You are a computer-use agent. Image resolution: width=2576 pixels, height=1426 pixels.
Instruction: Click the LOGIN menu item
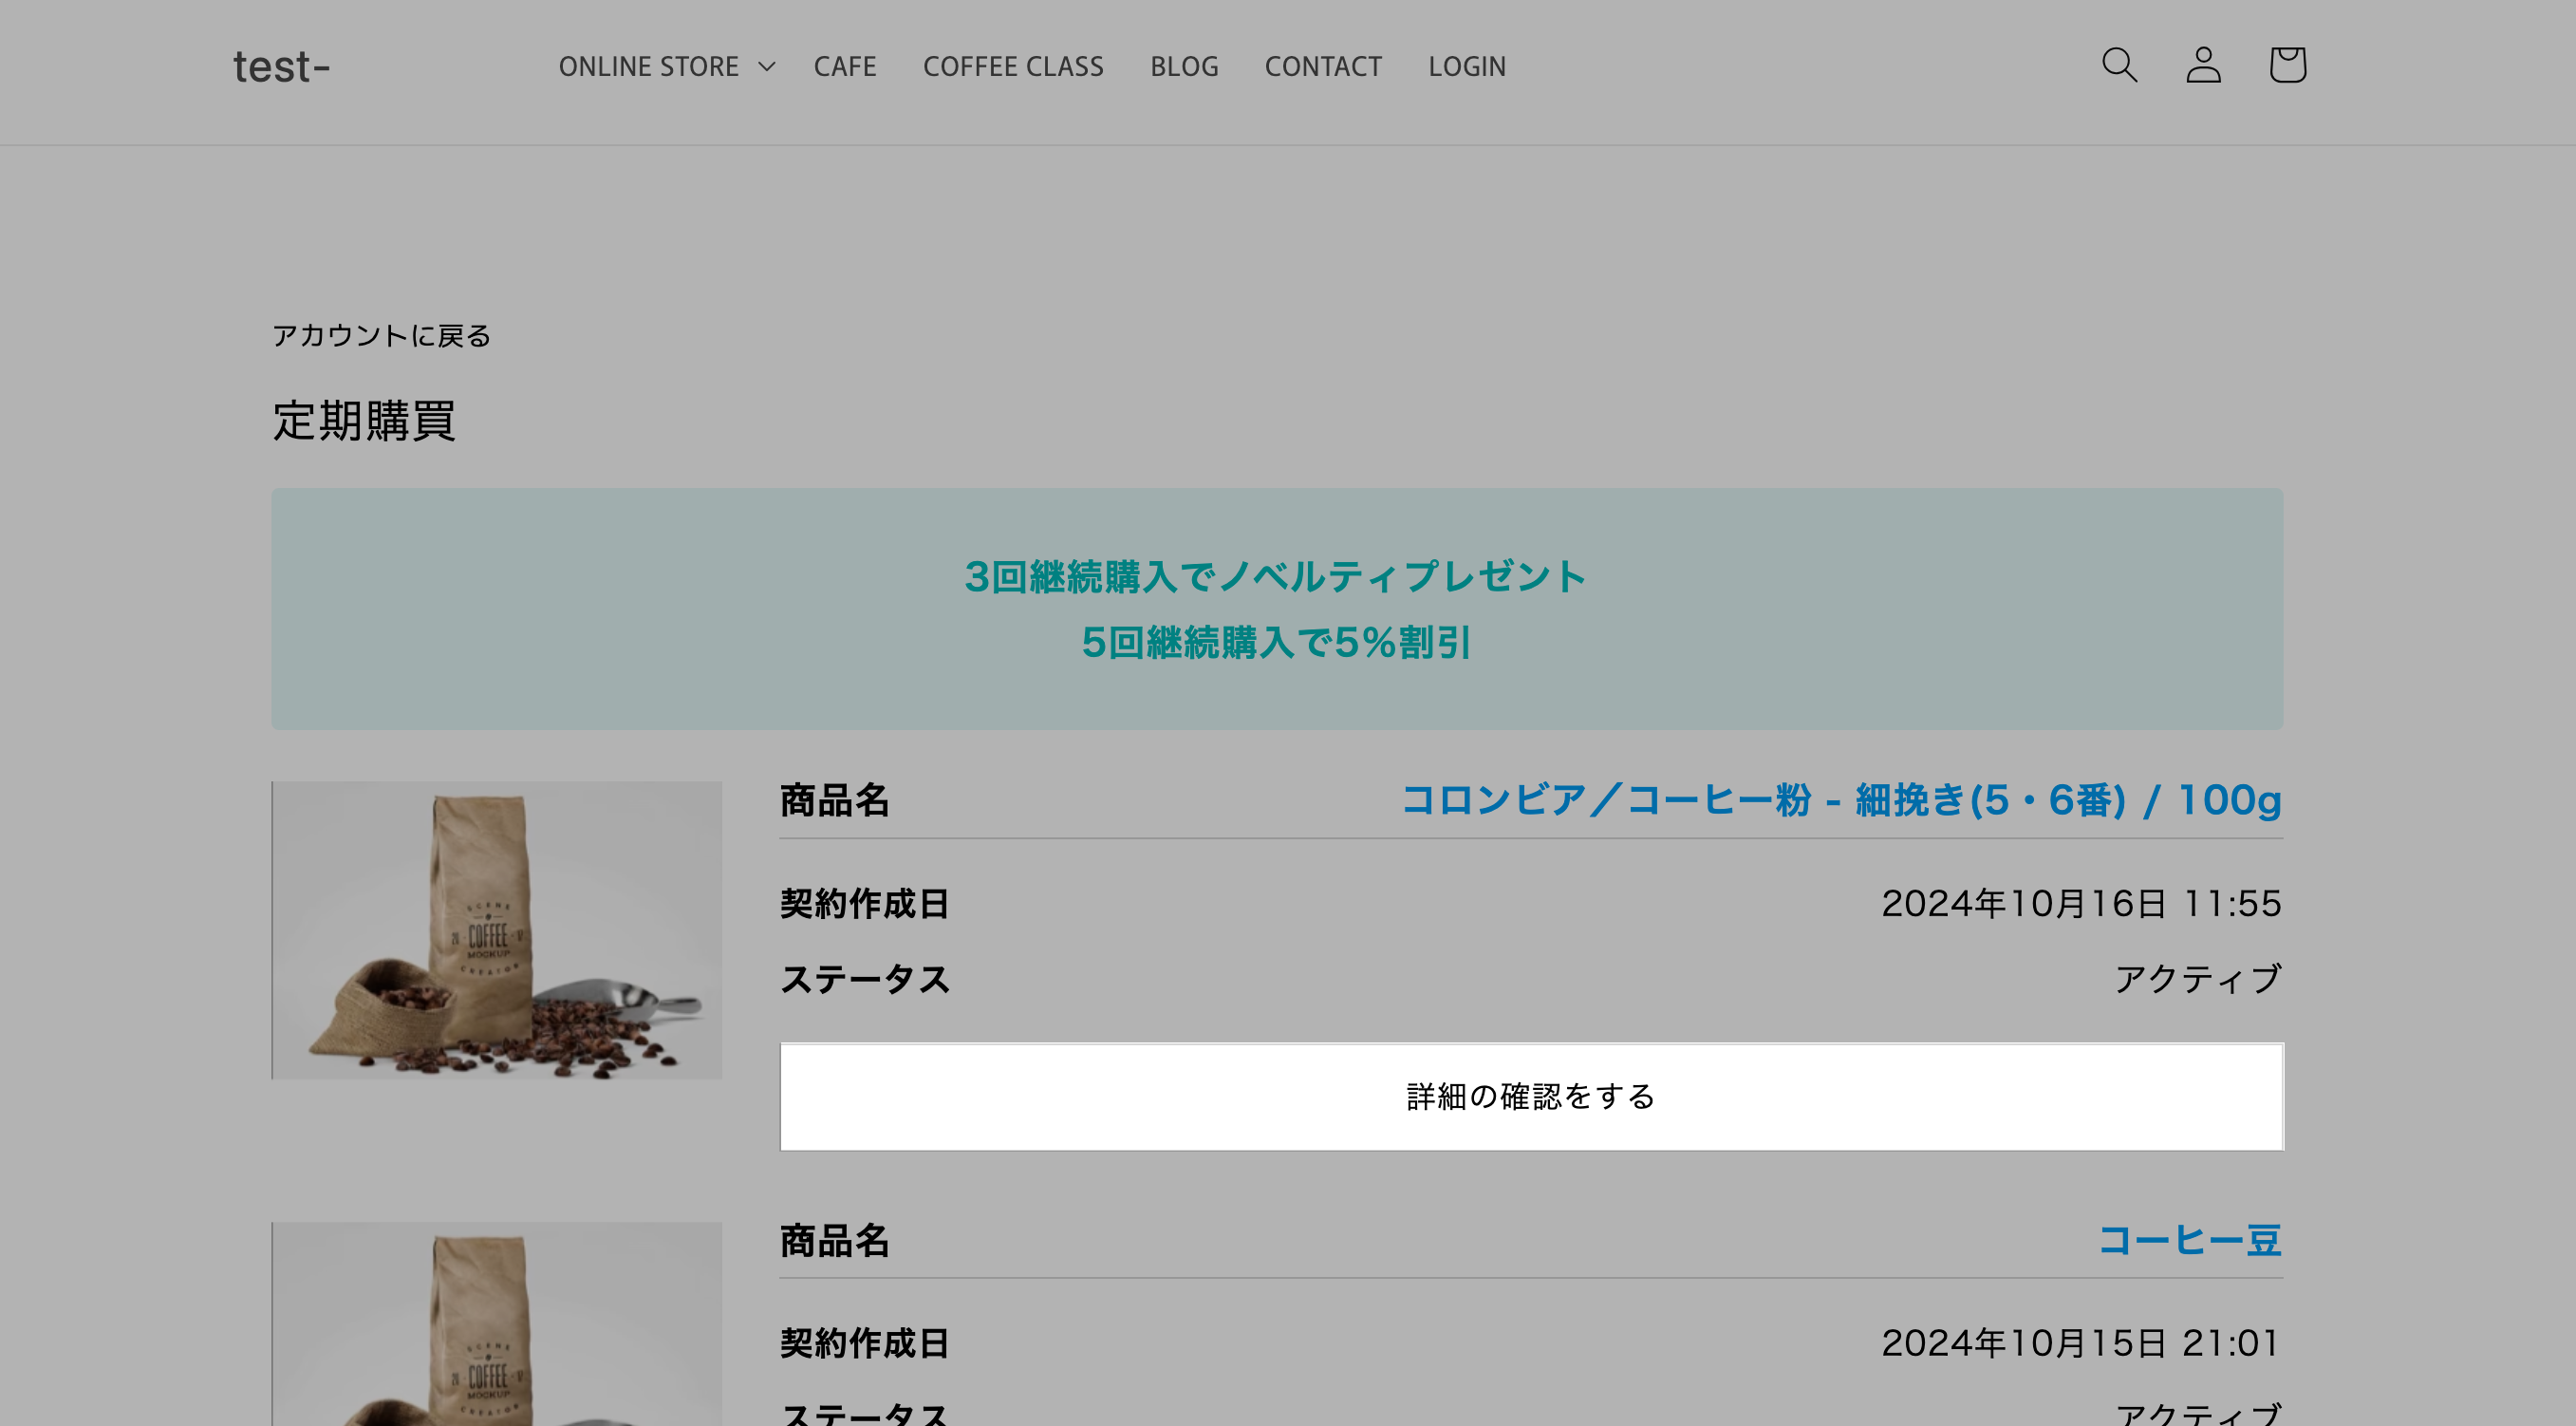[x=1467, y=67]
